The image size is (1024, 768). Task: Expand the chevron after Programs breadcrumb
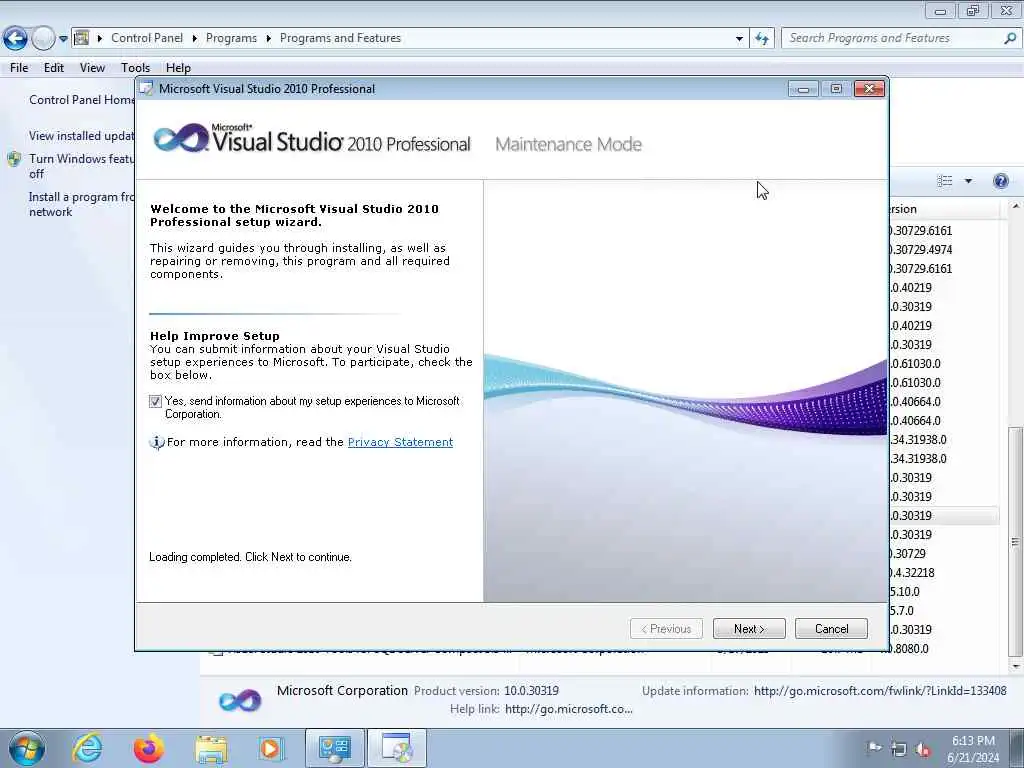coord(268,39)
